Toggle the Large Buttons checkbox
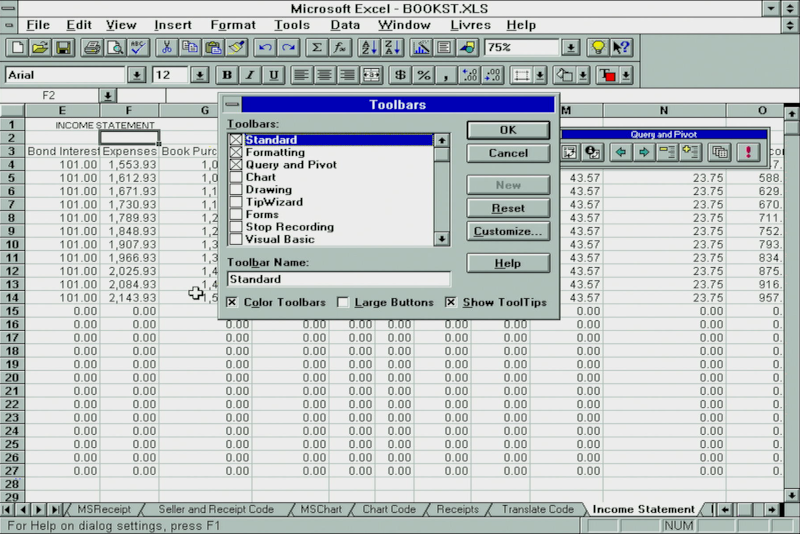800x534 pixels. [343, 302]
